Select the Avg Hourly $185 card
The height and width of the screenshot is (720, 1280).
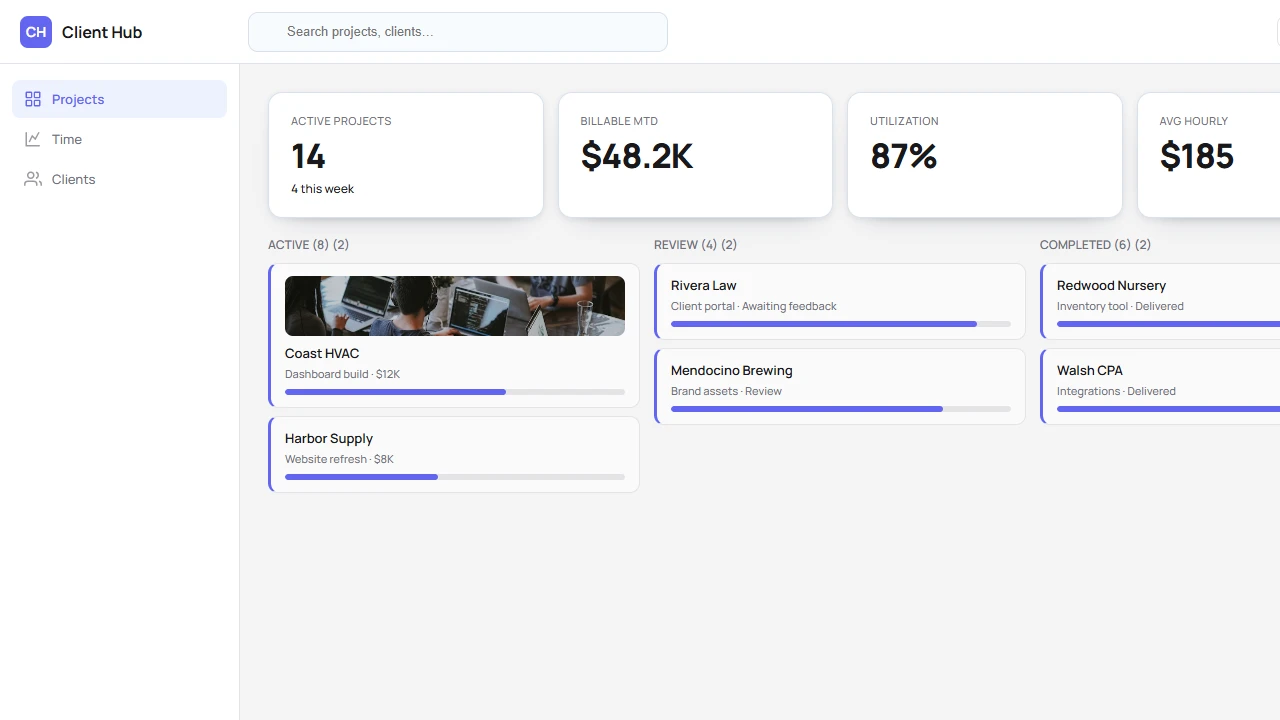[x=1209, y=155]
